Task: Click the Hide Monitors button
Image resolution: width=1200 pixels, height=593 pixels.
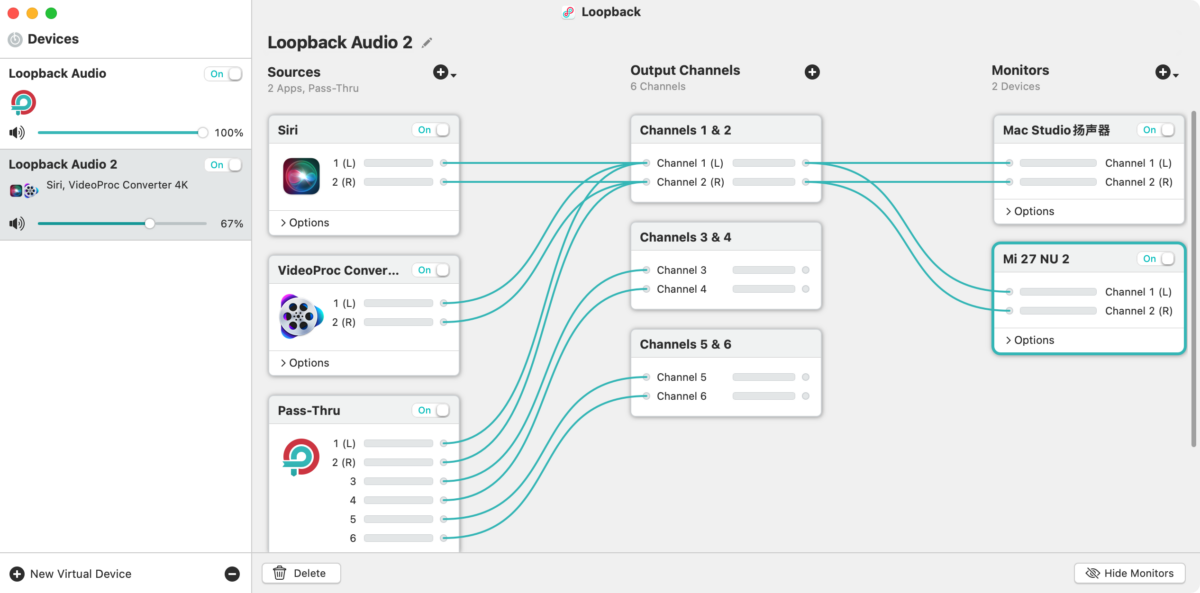Action: (x=1130, y=573)
